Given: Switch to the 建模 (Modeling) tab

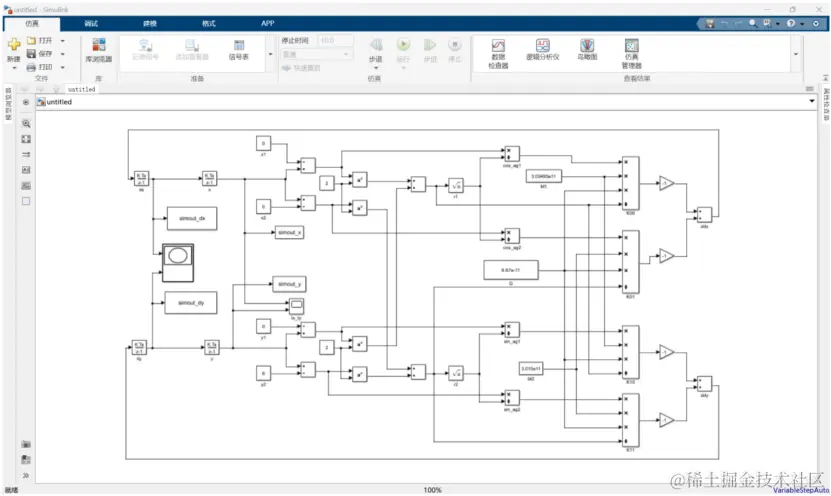Looking at the screenshot, I should (150, 23).
